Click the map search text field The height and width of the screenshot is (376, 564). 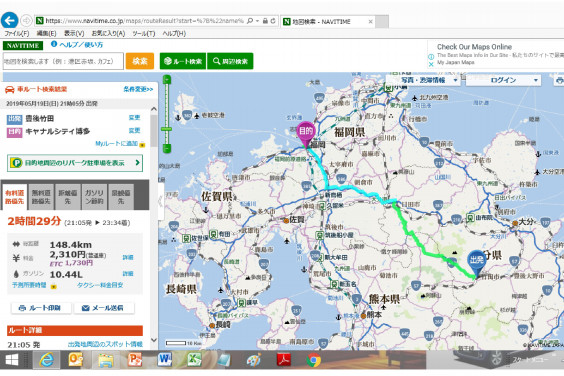[63, 61]
